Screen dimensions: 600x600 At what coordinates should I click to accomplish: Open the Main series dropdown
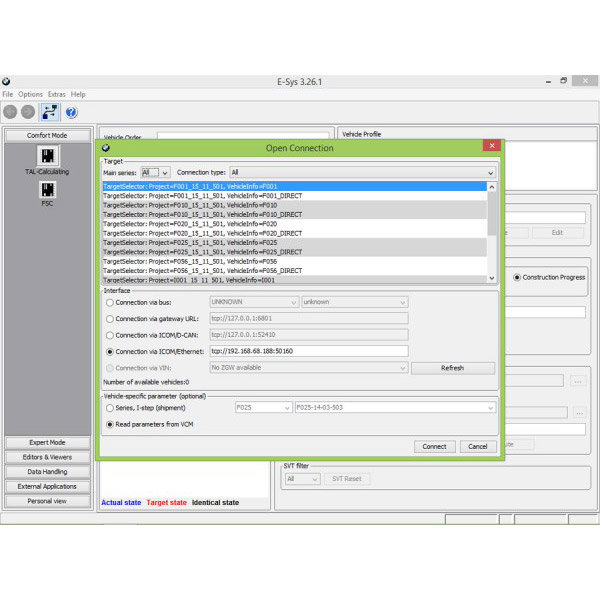pos(155,173)
